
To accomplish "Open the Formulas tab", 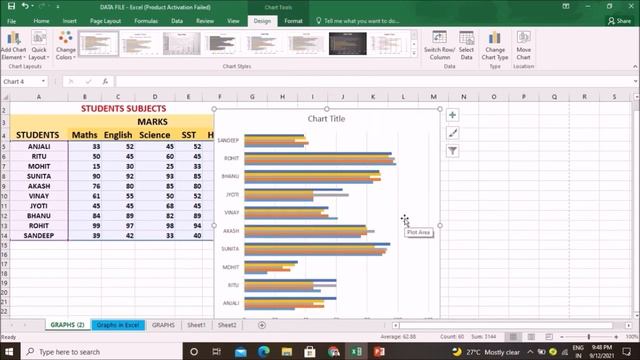I will pyautogui.click(x=146, y=21).
